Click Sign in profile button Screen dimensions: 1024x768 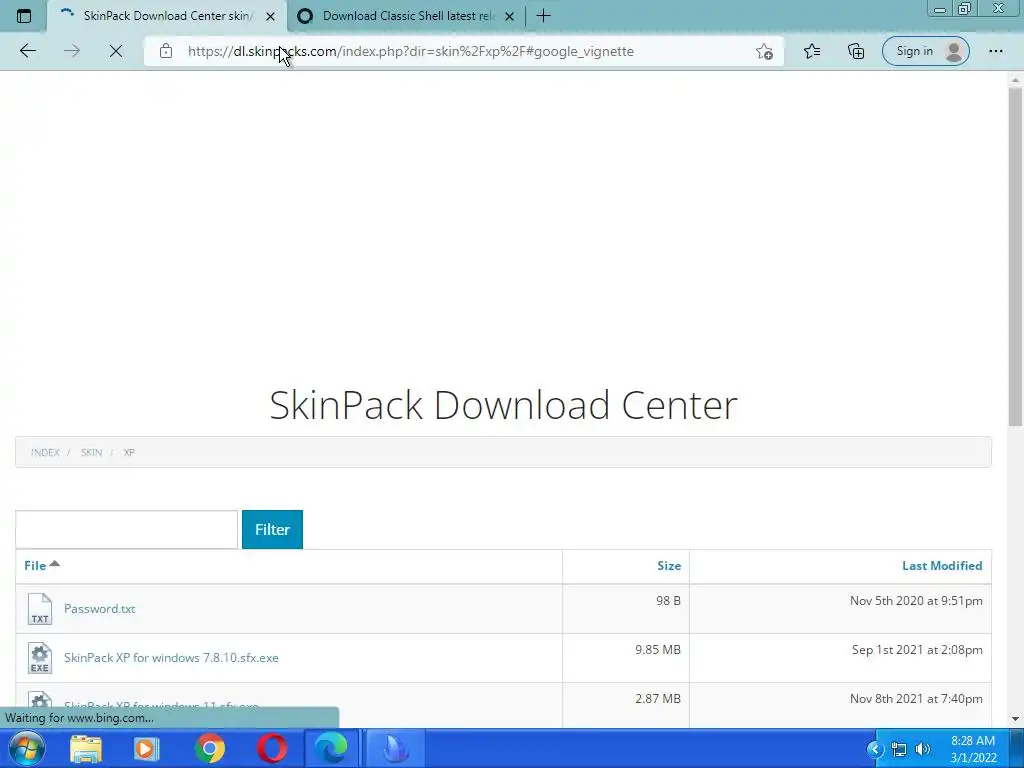point(925,51)
